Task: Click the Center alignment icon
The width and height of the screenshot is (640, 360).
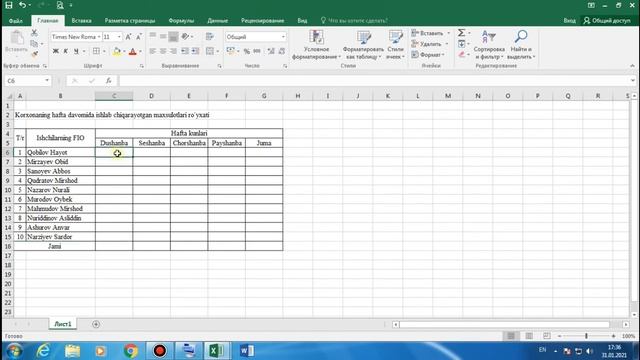Action: click(163, 51)
